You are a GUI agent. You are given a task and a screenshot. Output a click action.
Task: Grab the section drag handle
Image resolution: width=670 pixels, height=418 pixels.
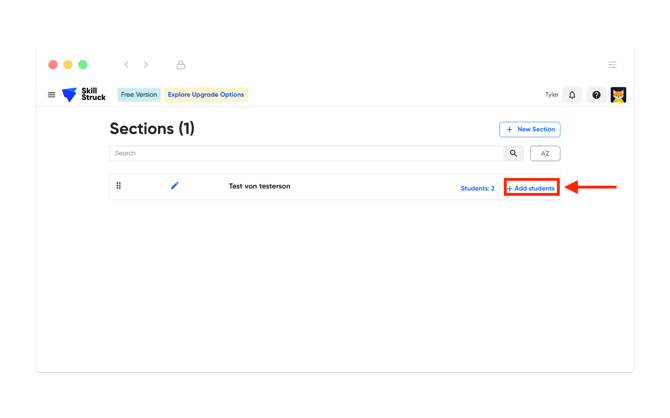(119, 186)
